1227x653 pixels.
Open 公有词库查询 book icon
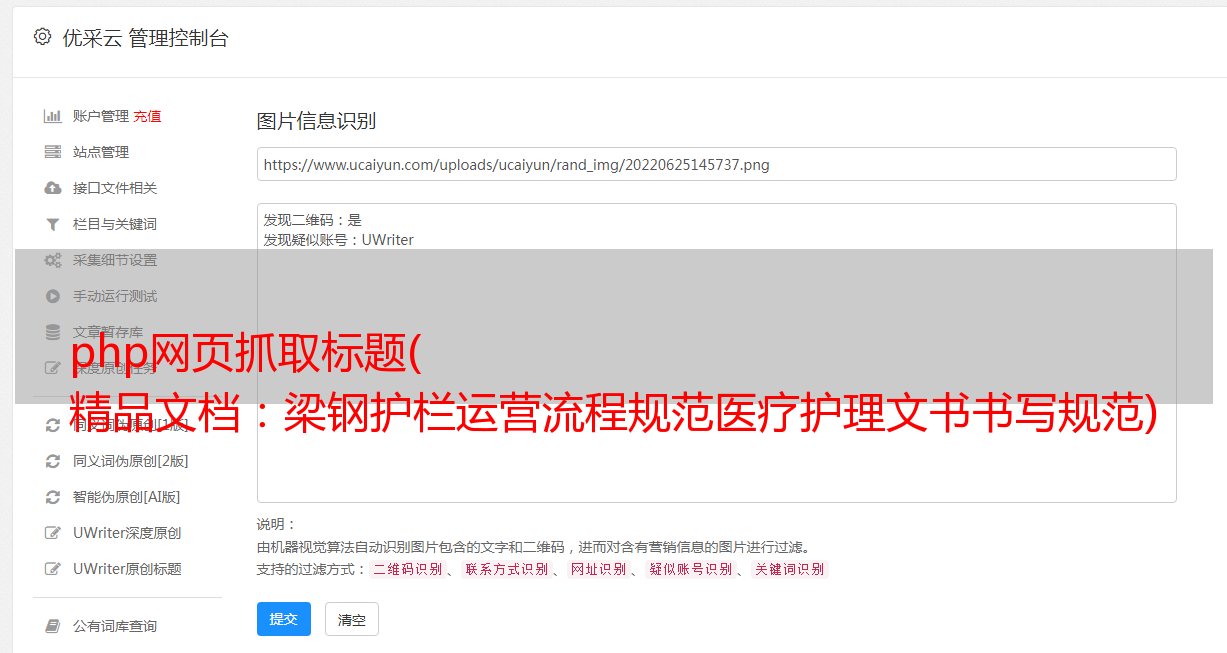(x=53, y=626)
